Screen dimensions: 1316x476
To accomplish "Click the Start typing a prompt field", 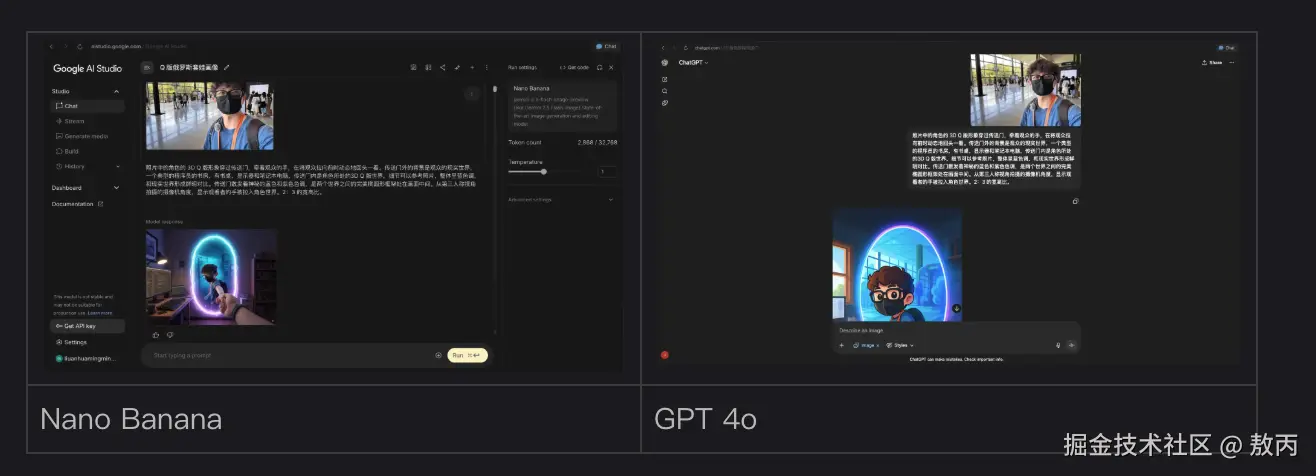I will click(x=290, y=355).
